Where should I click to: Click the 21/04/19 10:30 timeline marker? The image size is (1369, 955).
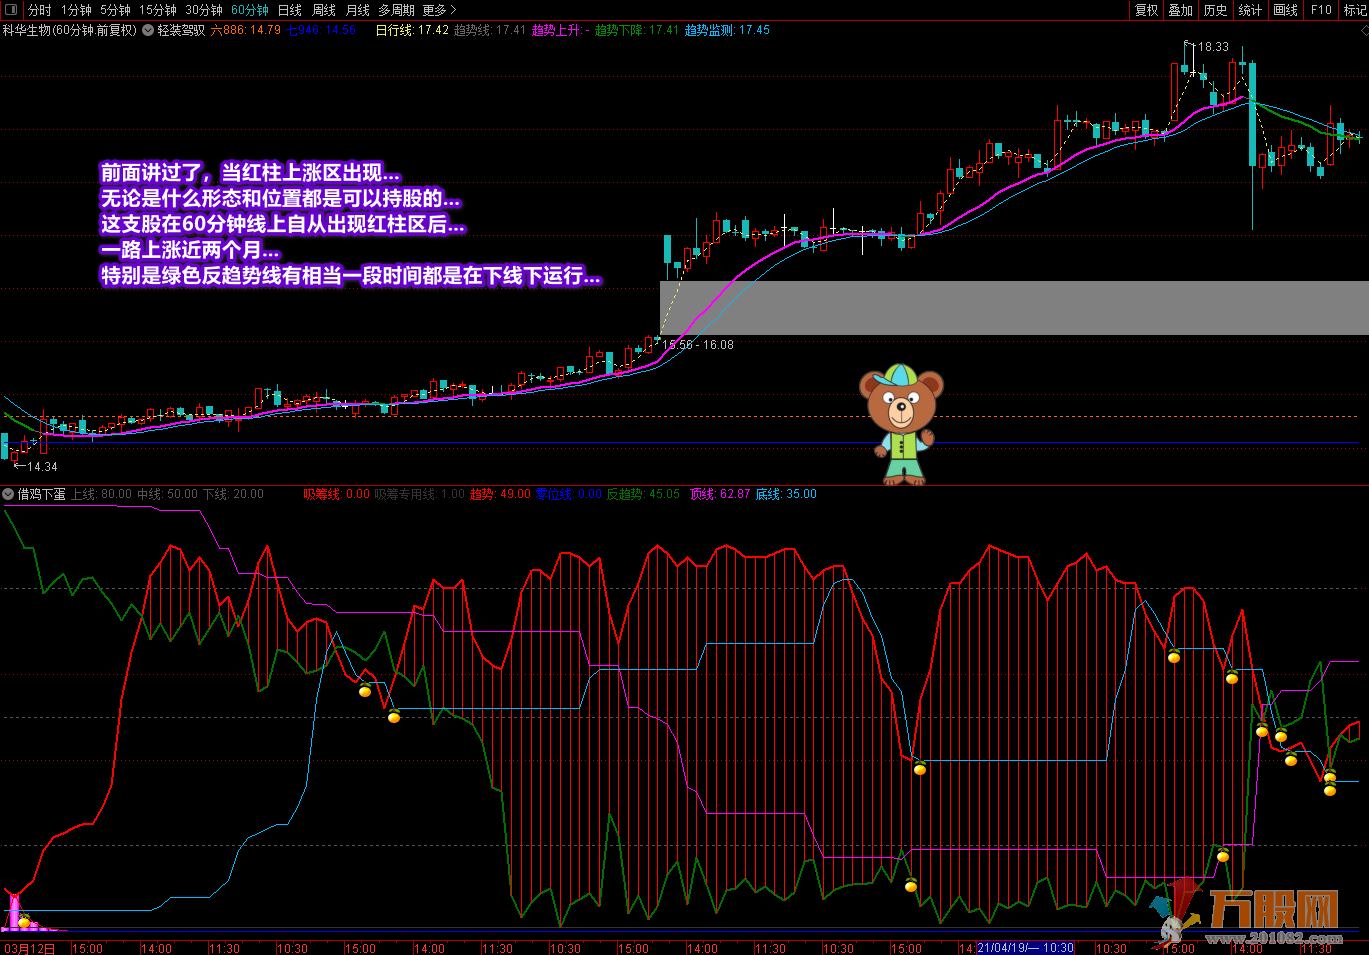[1025, 948]
